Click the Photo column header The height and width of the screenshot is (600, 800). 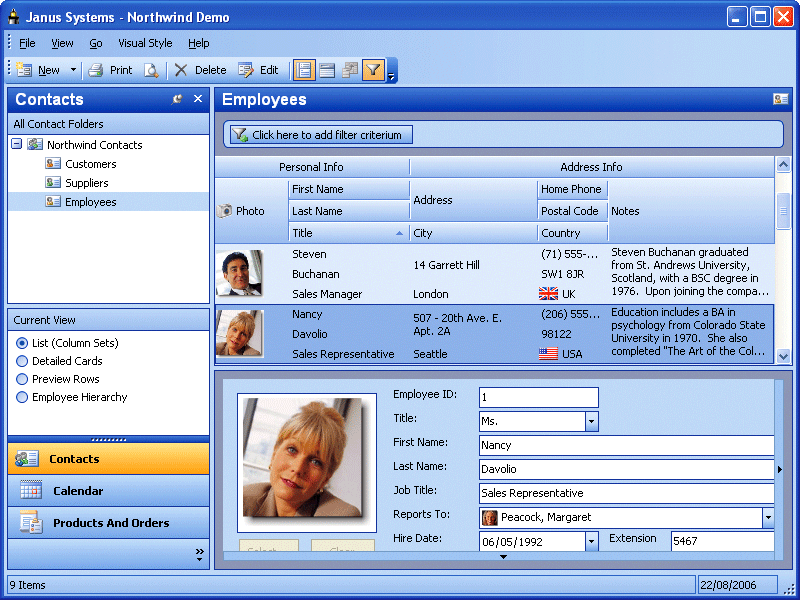252,211
